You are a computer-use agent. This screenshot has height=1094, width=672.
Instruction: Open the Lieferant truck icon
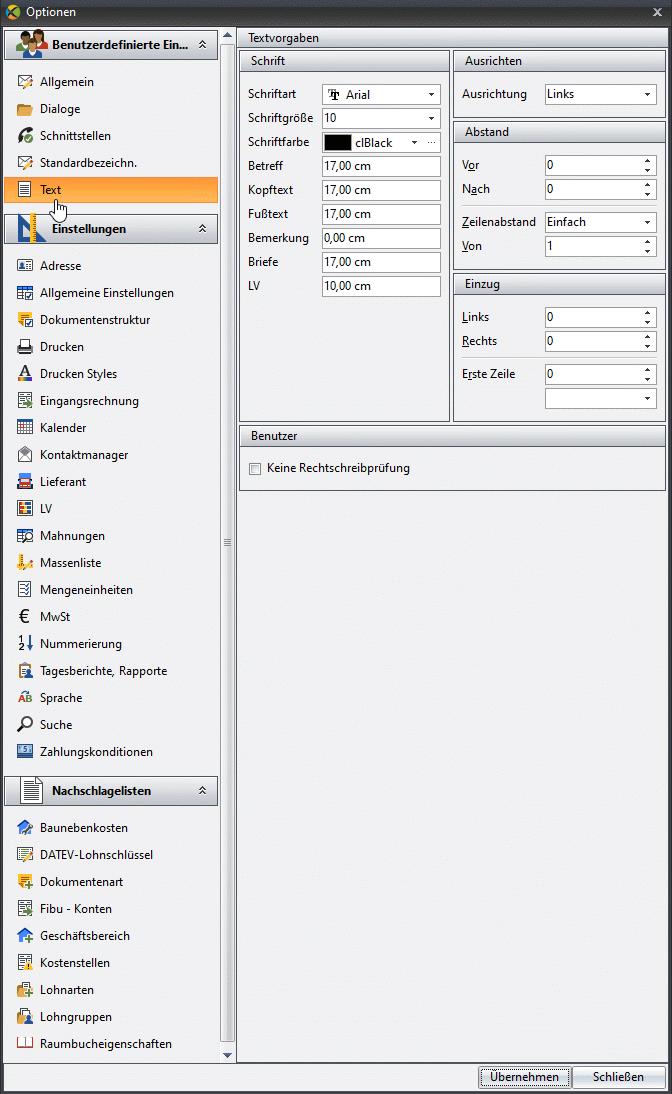click(25, 481)
